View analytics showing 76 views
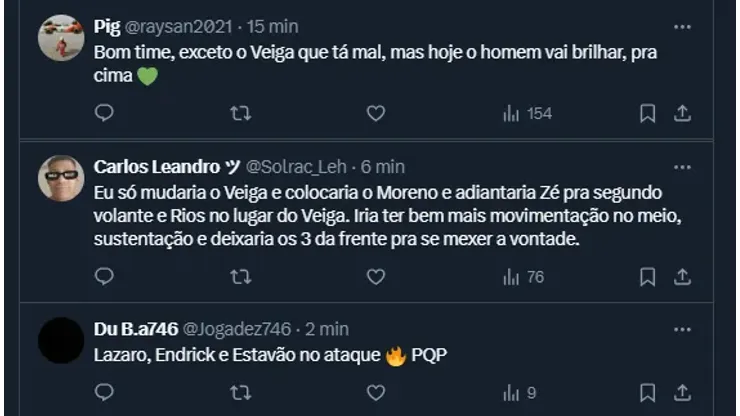 pyautogui.click(x=523, y=277)
